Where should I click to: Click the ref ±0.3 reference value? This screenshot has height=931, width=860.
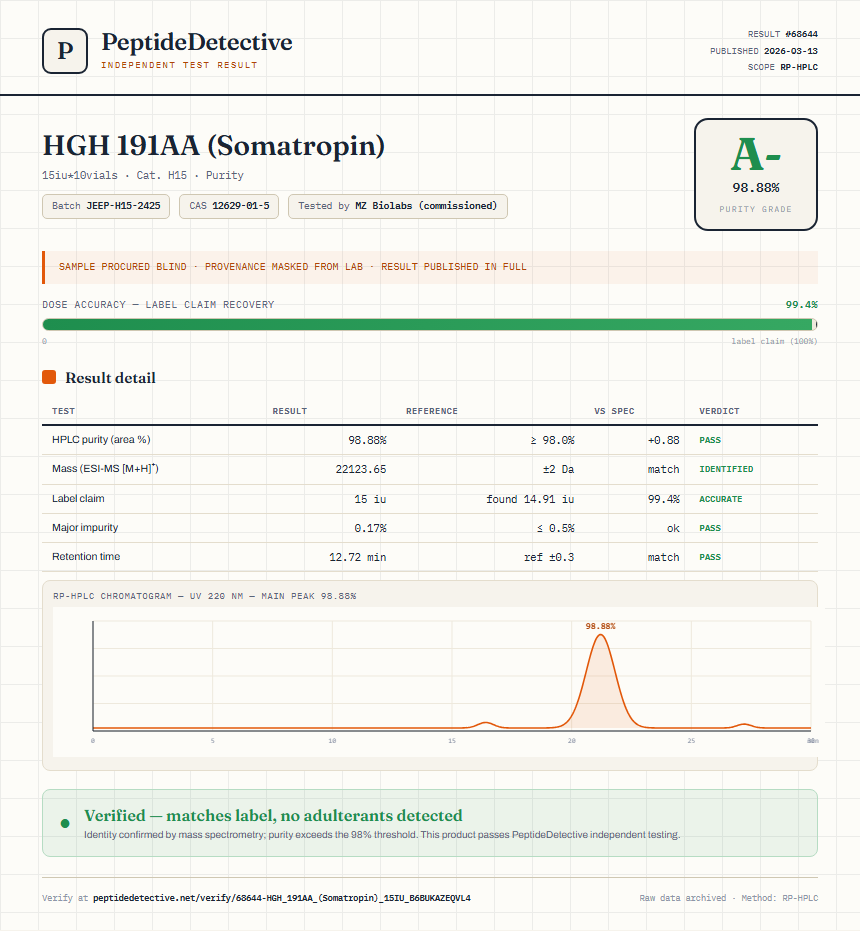point(549,557)
